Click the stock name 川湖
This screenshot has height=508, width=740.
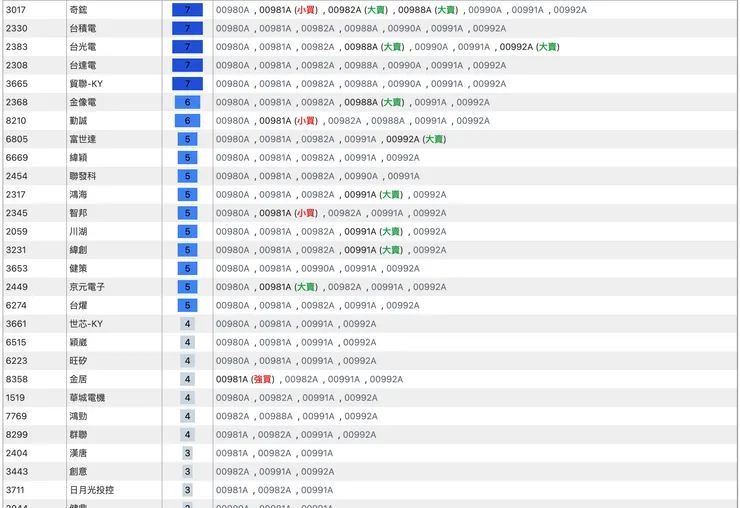pos(78,231)
